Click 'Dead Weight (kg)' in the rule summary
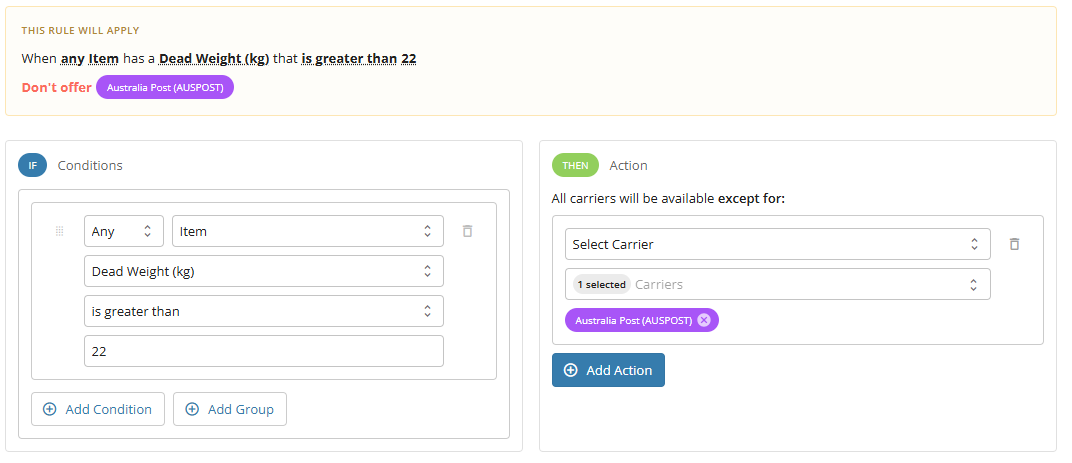 click(x=214, y=59)
